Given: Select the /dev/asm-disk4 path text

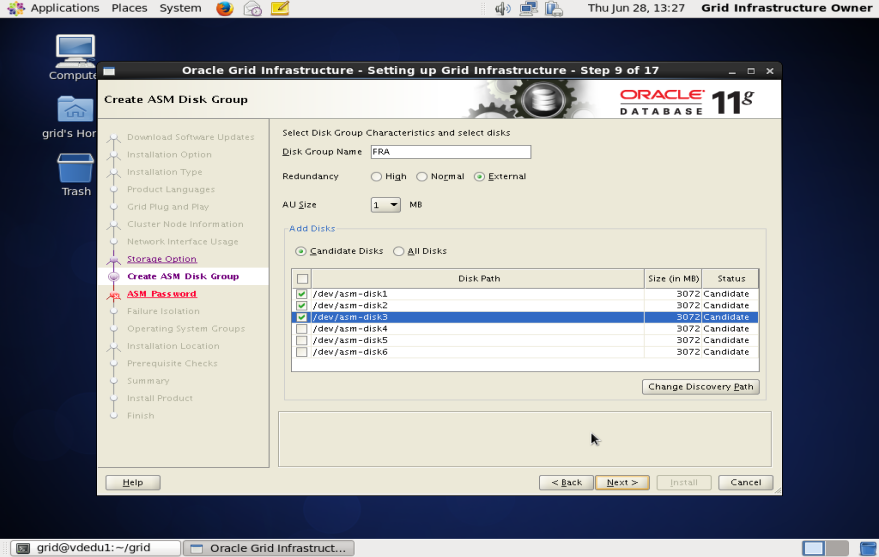Looking at the screenshot, I should pos(350,329).
